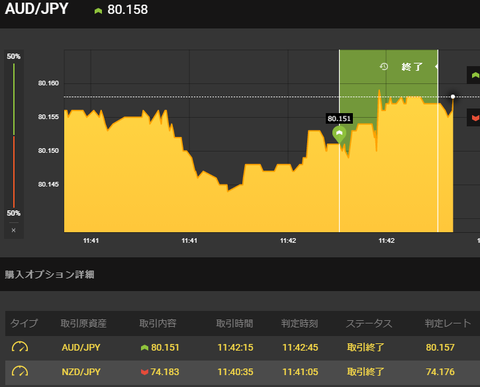Click the ステータス column header
The image size is (480, 387).
(x=369, y=323)
